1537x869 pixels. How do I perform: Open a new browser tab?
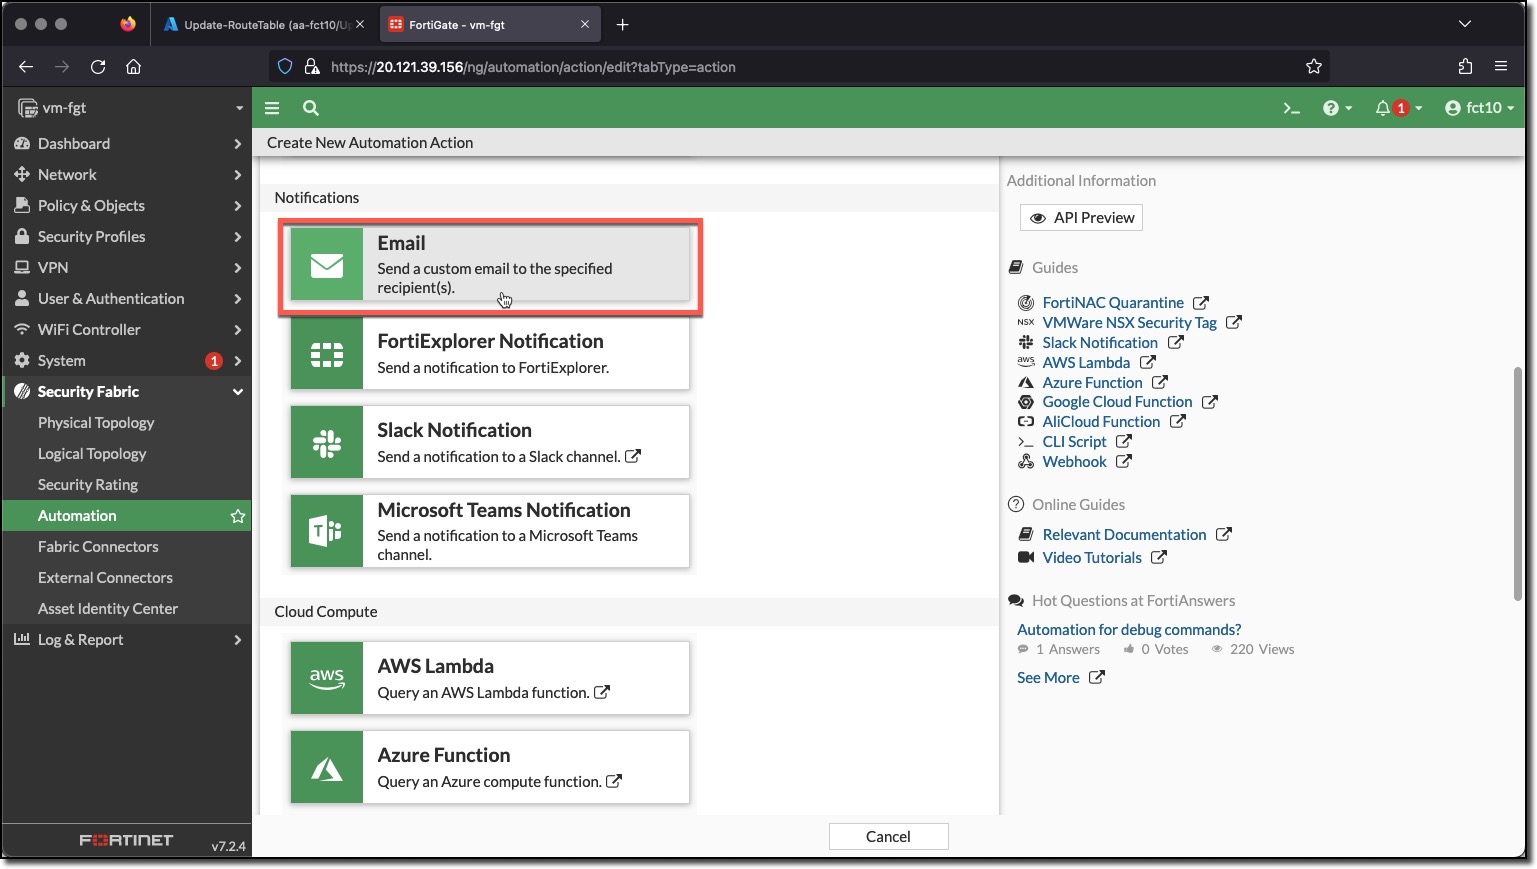click(622, 24)
